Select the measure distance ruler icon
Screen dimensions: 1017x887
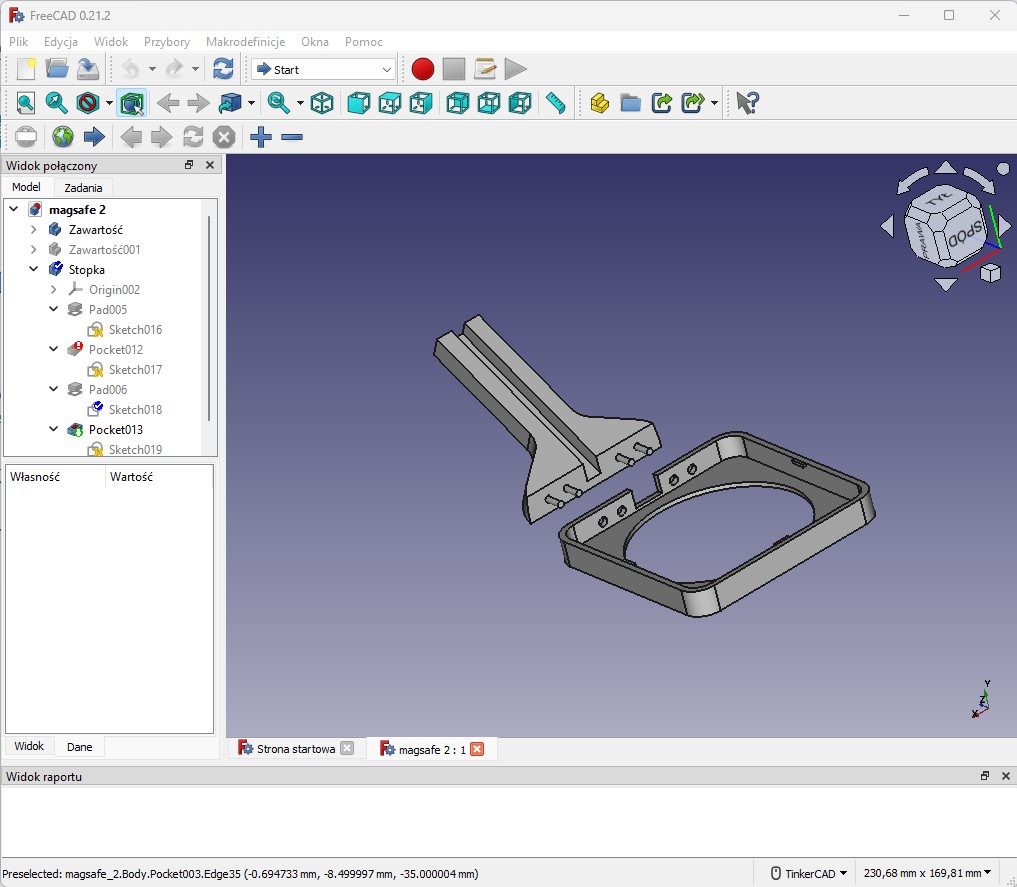[x=556, y=103]
